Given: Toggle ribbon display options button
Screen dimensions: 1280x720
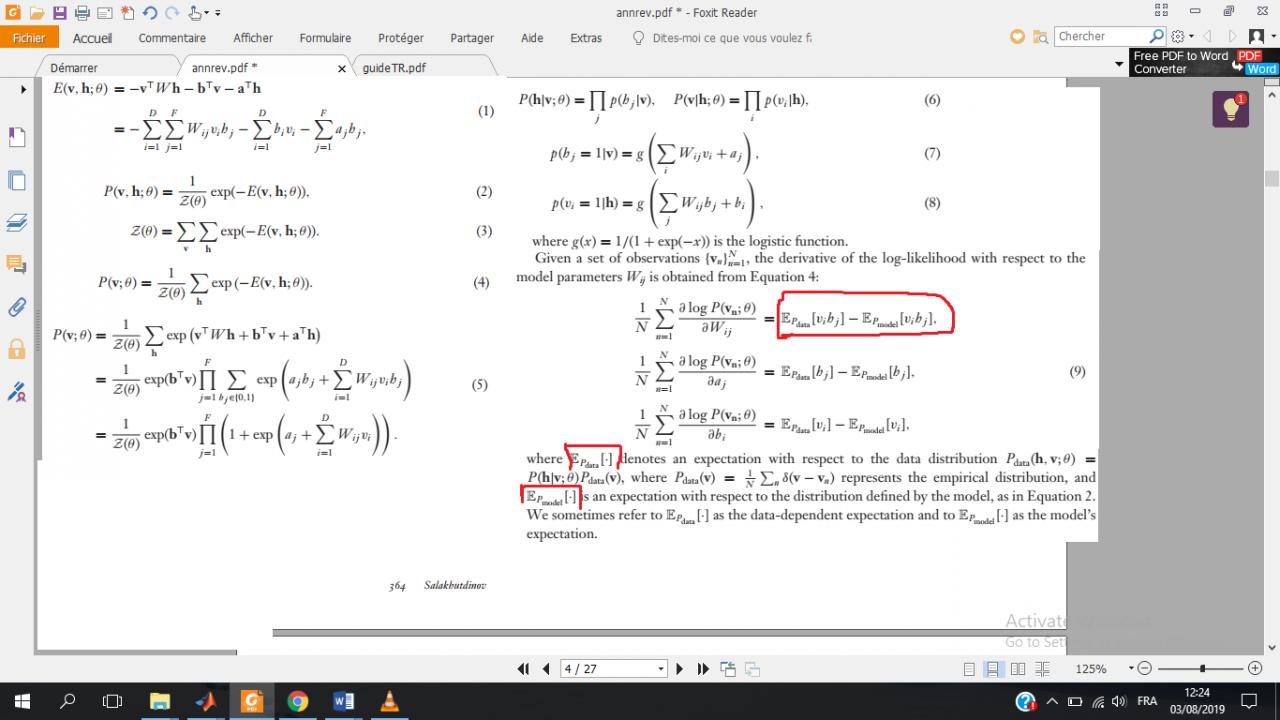Looking at the screenshot, I should [x=1162, y=11].
